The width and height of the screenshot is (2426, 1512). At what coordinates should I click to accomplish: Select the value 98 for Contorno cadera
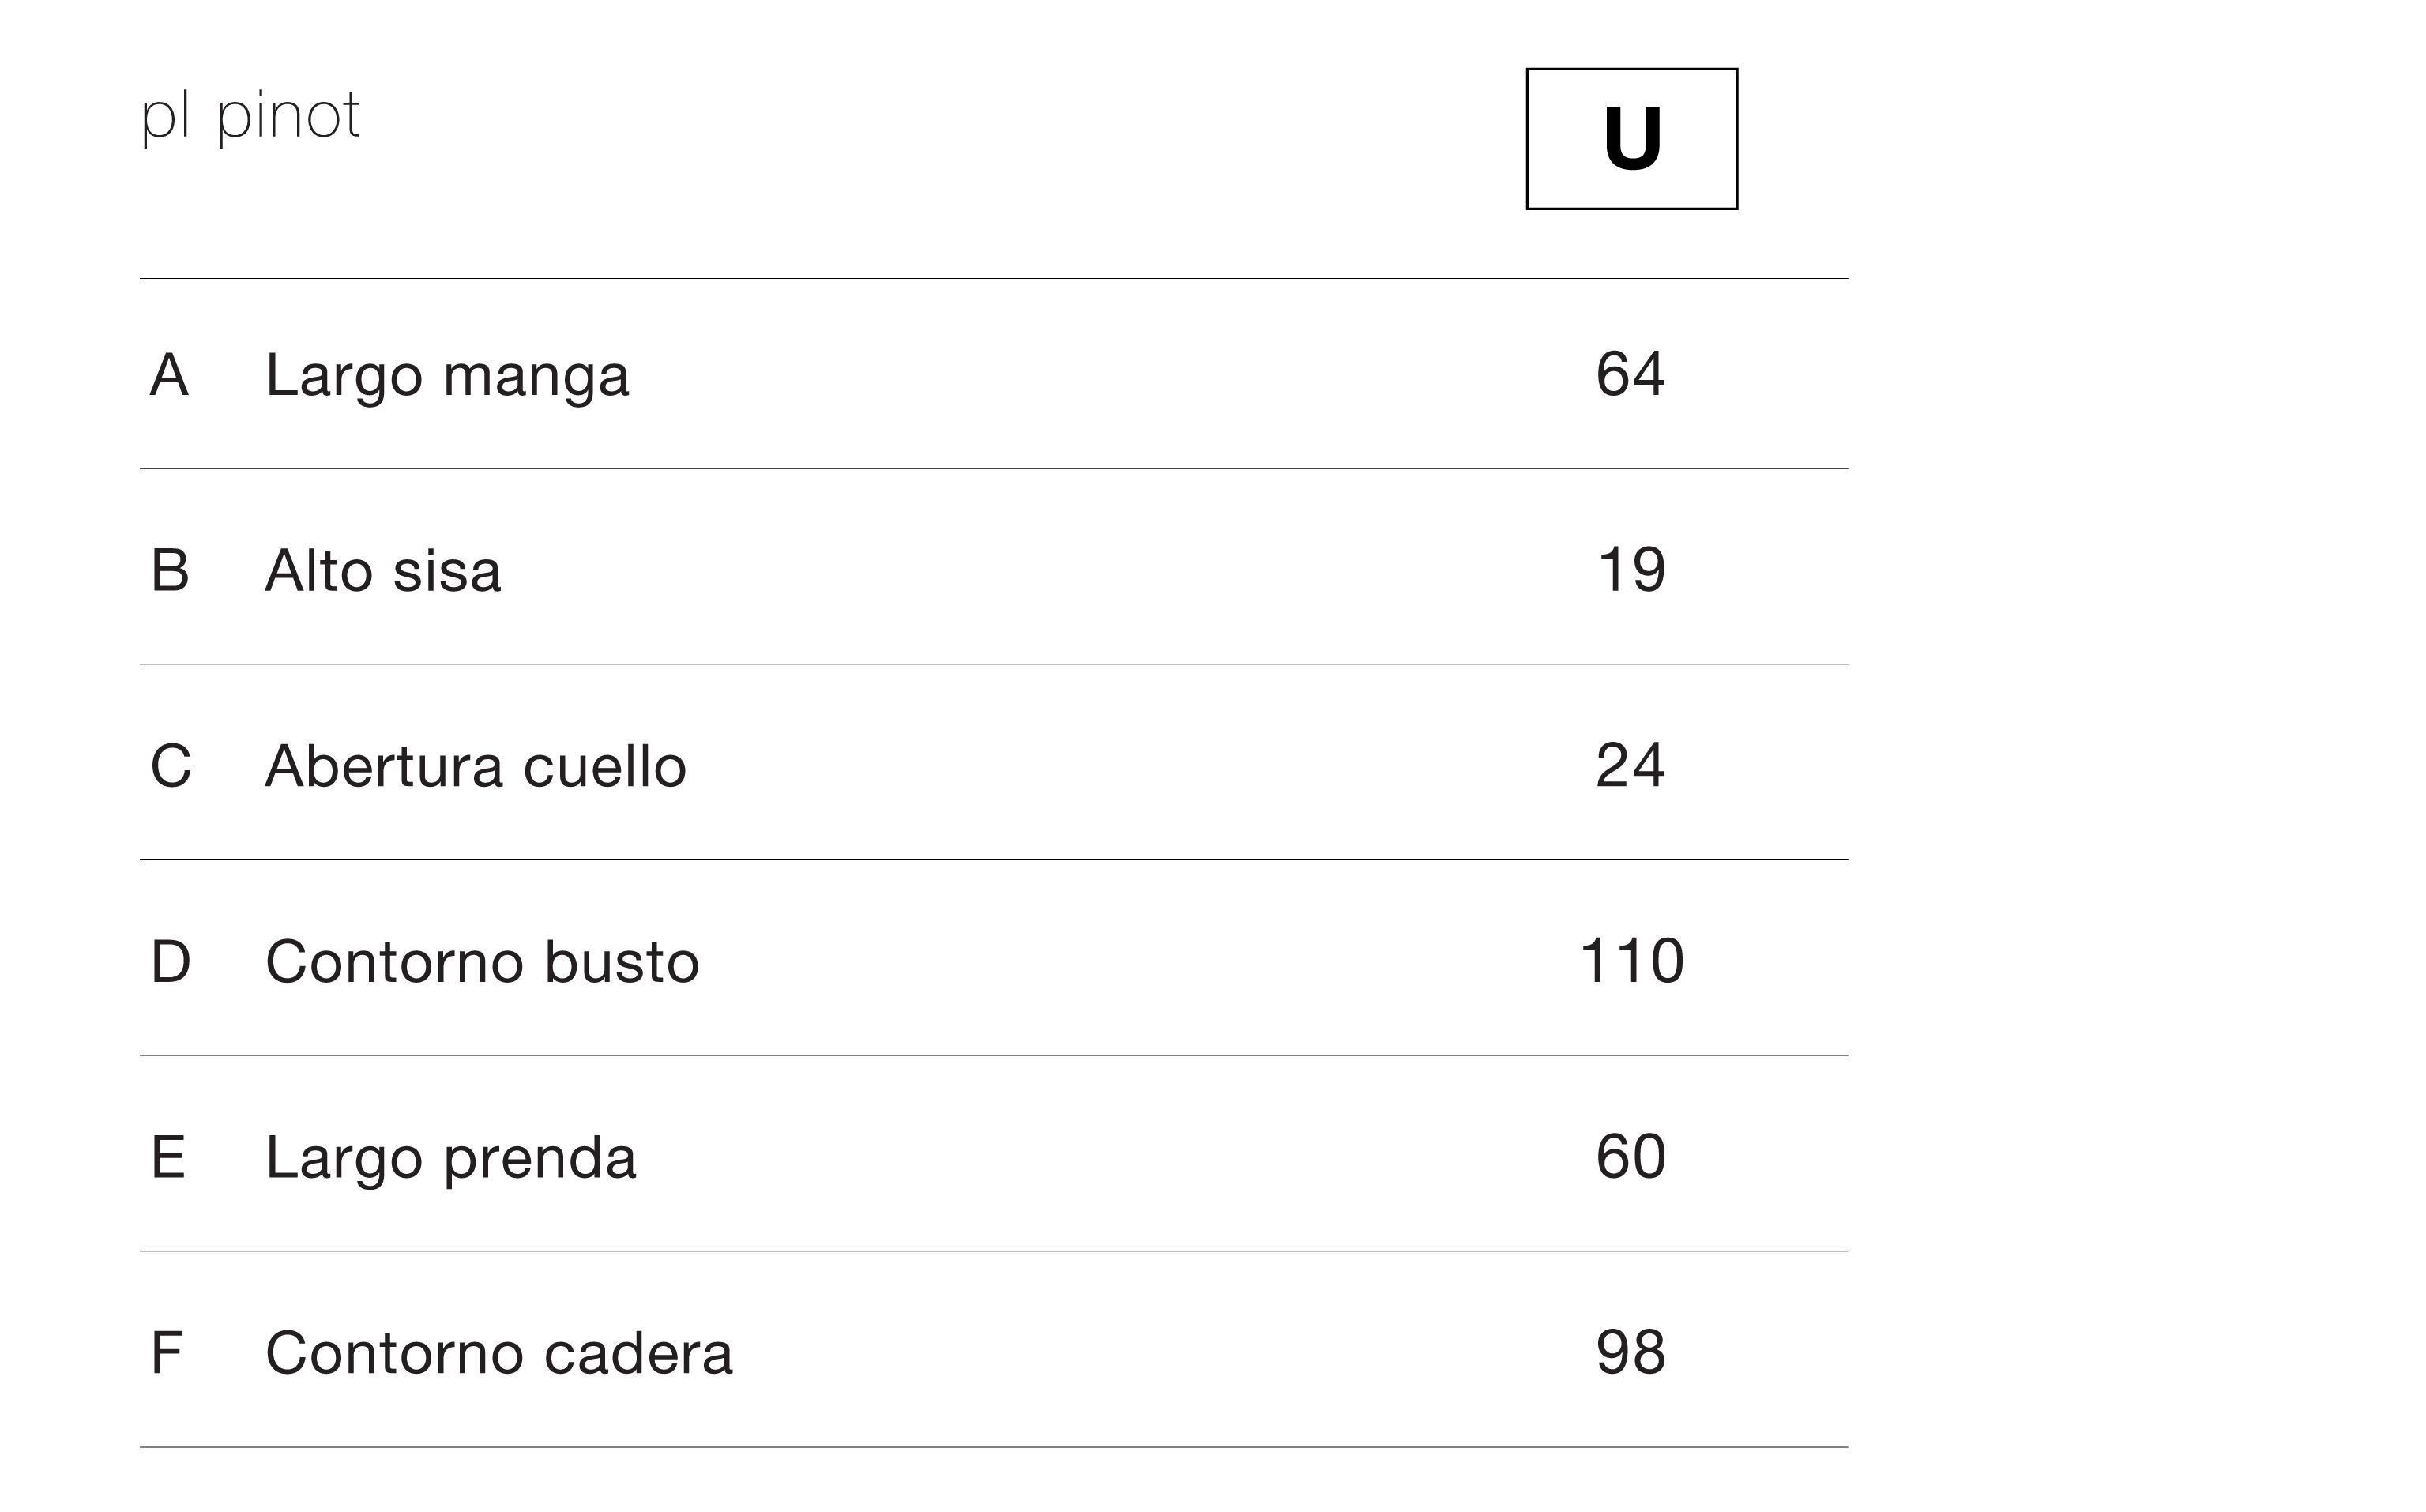click(1631, 1352)
